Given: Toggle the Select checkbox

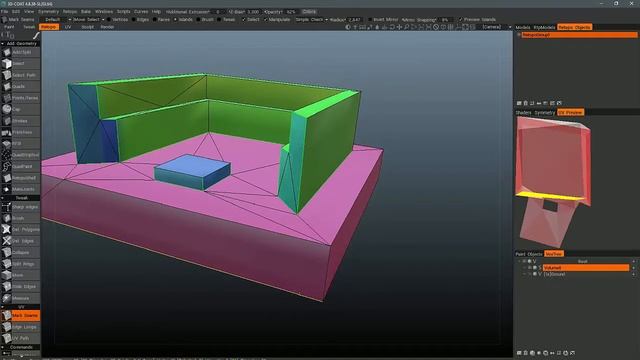Looking at the screenshot, I should pos(251,20).
